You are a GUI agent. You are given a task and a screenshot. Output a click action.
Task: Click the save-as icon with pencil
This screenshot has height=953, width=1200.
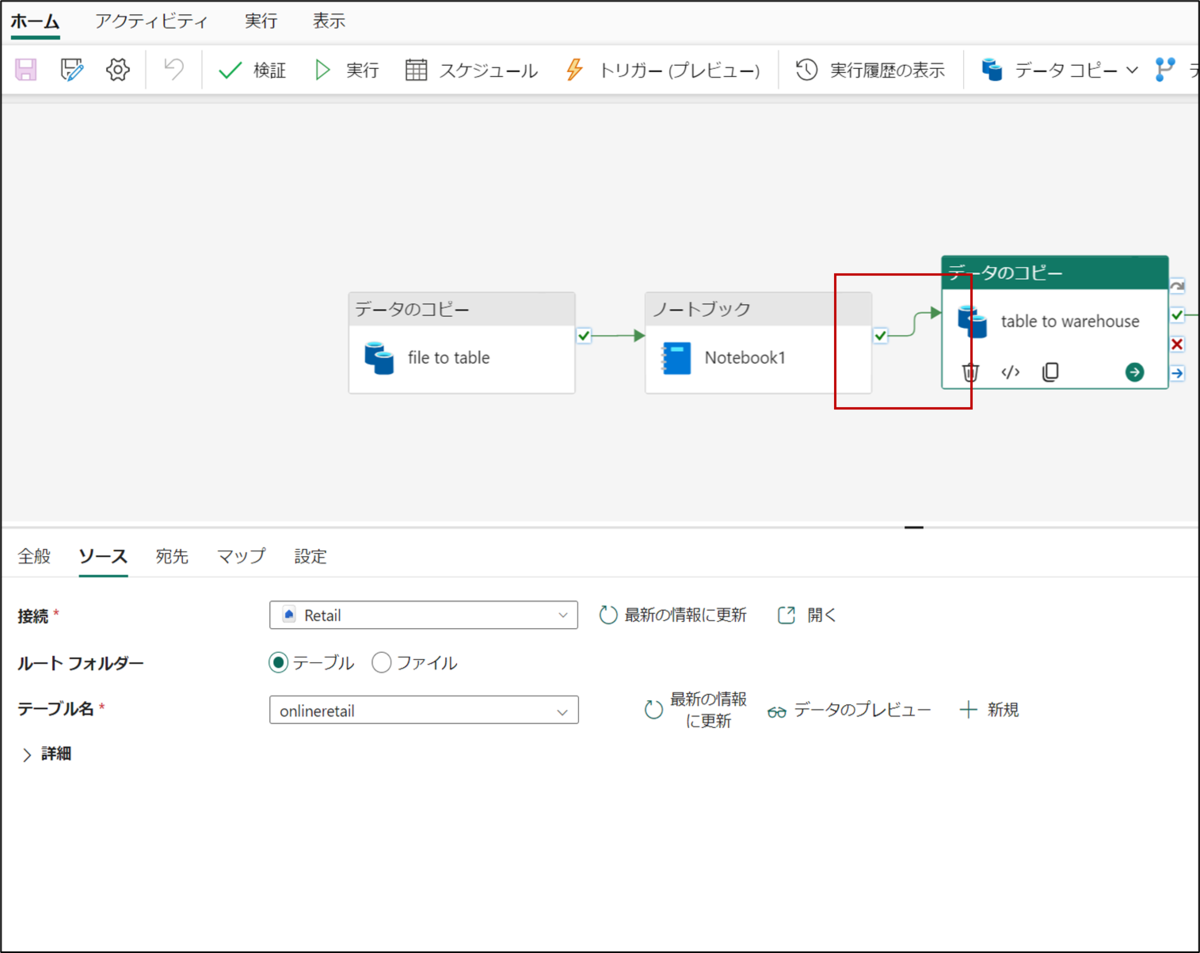(x=72, y=70)
